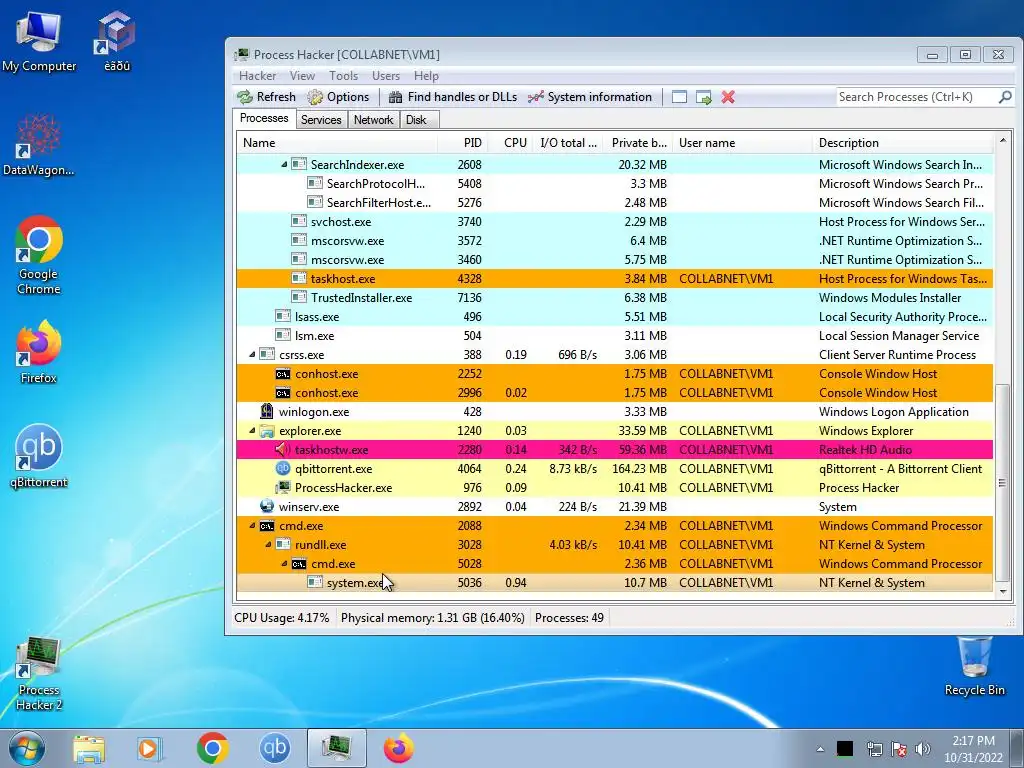
Task: Select the winserv.exe globe icon
Action: point(266,506)
